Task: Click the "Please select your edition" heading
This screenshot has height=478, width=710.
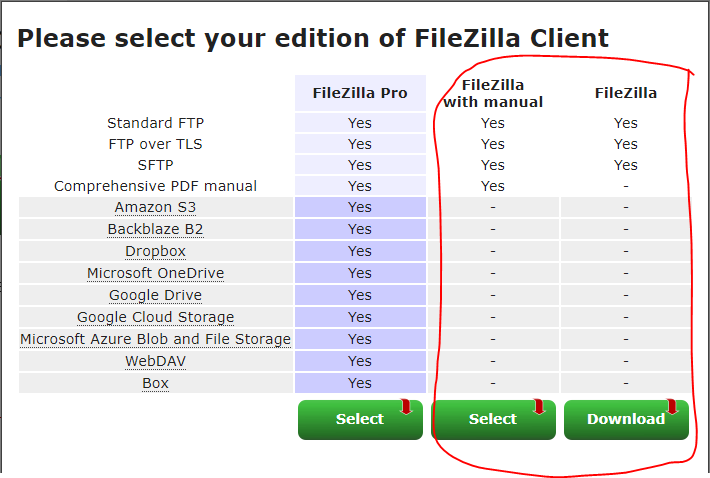Action: [313, 39]
